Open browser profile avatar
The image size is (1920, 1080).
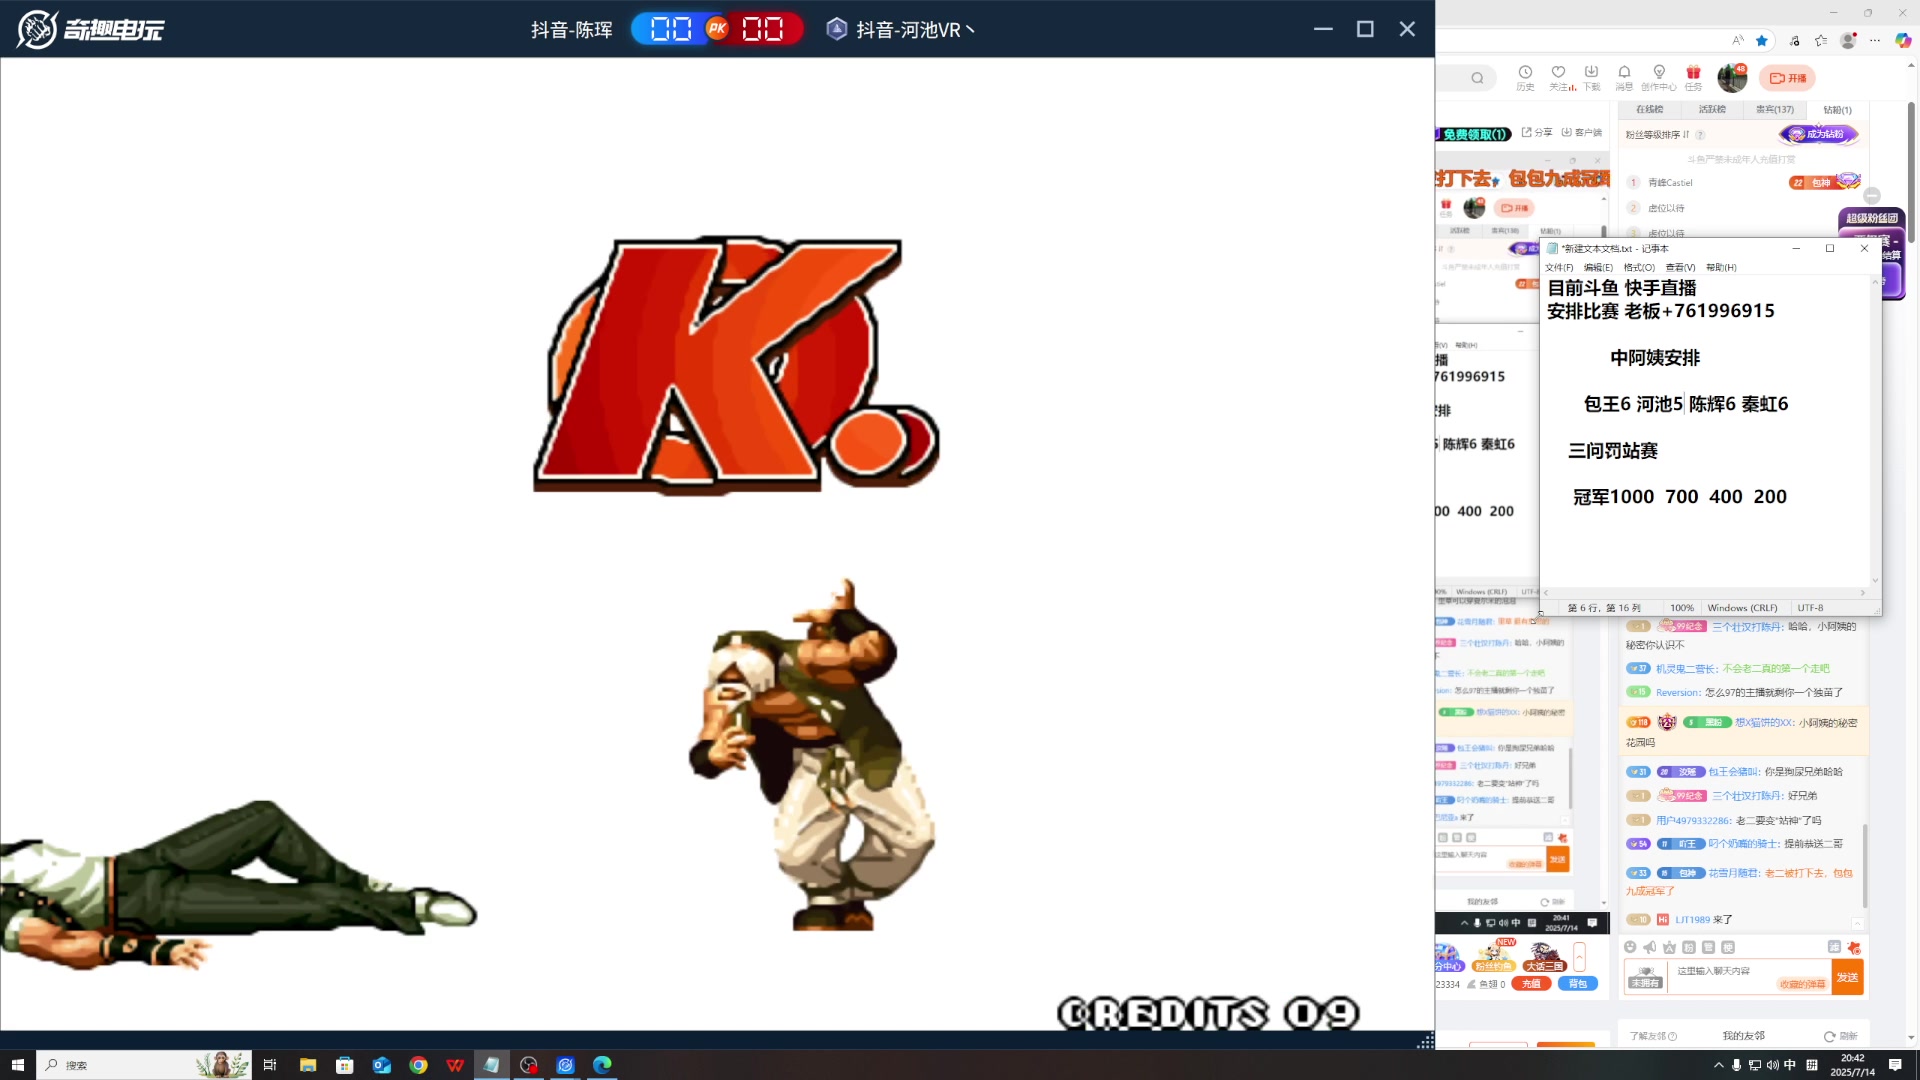tap(1849, 40)
